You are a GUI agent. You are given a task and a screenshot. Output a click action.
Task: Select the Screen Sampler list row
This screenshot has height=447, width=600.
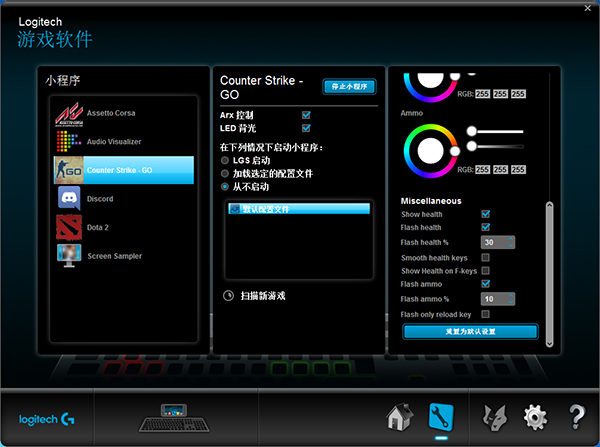[x=124, y=256]
